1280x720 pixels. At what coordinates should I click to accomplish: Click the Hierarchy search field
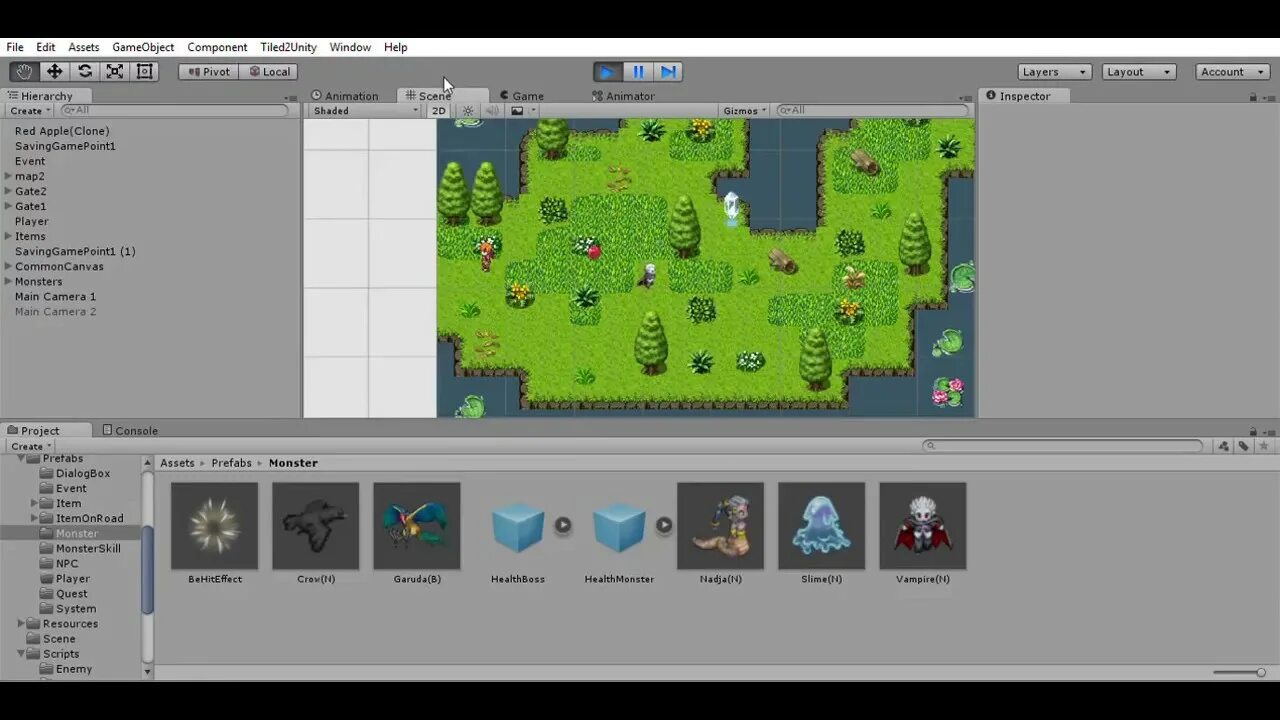(x=176, y=111)
